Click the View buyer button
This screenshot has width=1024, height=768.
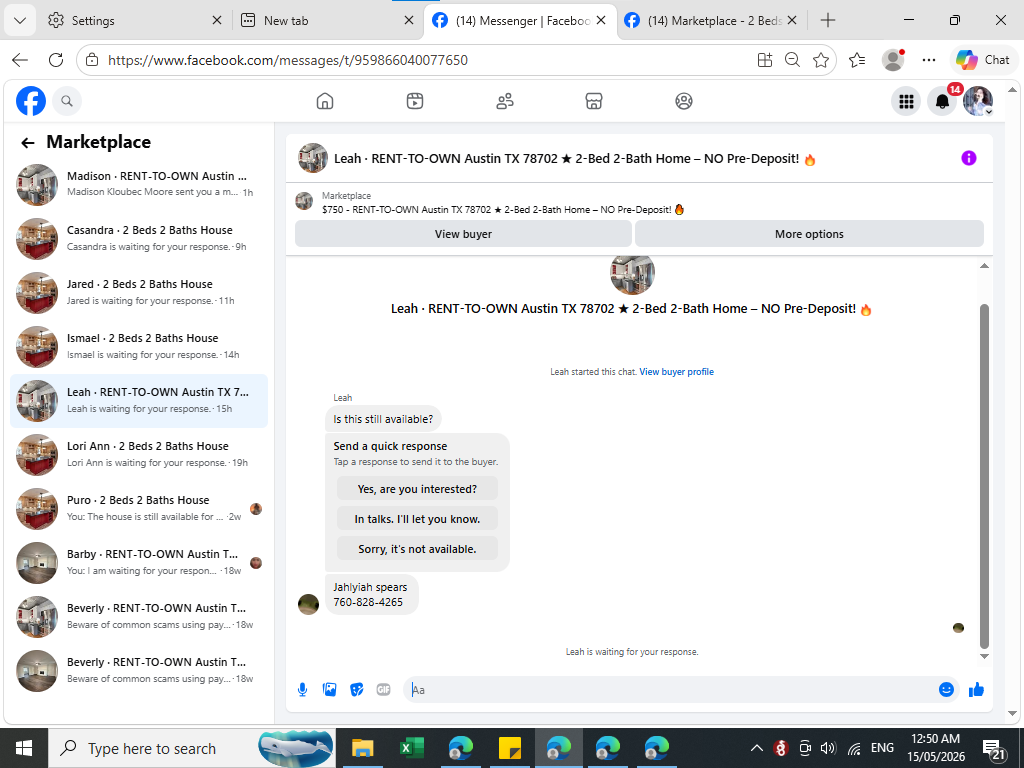pyautogui.click(x=463, y=234)
